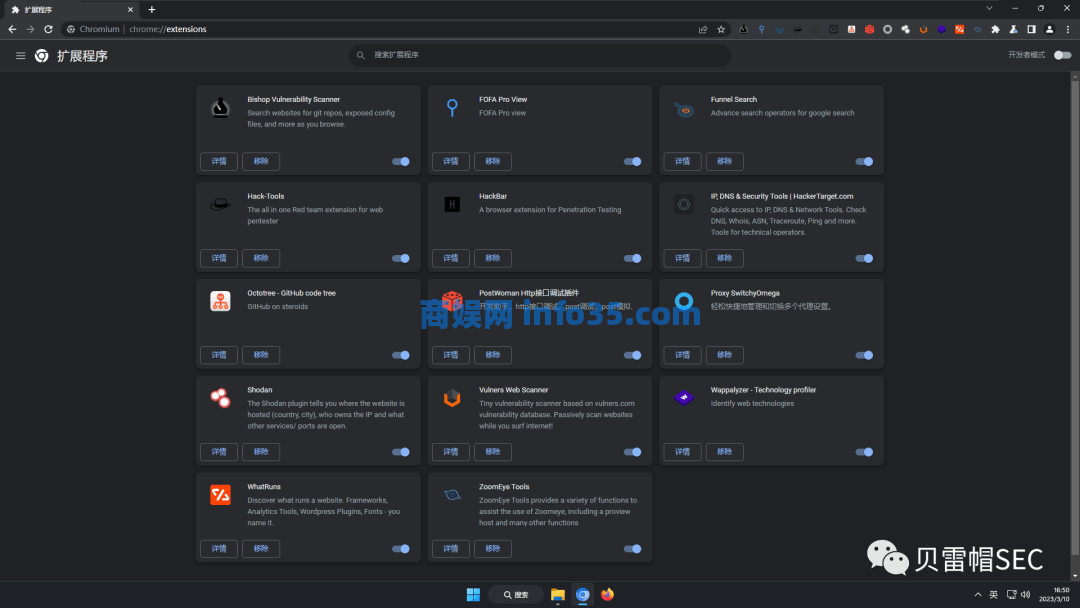The height and width of the screenshot is (608, 1080).
Task: Enable 开发者模式 developer mode switch
Action: point(1063,55)
